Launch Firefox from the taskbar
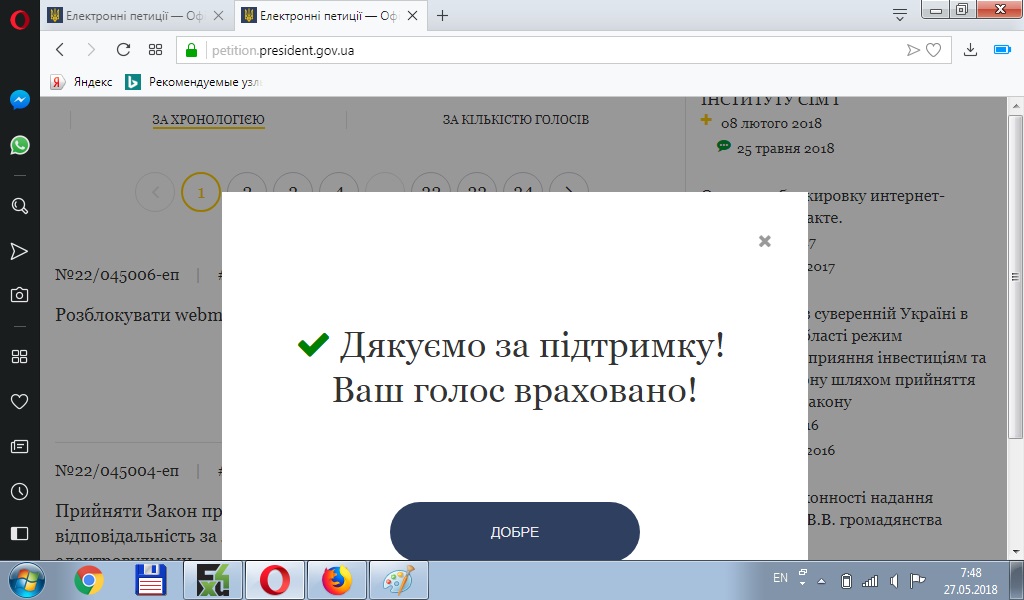This screenshot has width=1024, height=600. tap(337, 580)
